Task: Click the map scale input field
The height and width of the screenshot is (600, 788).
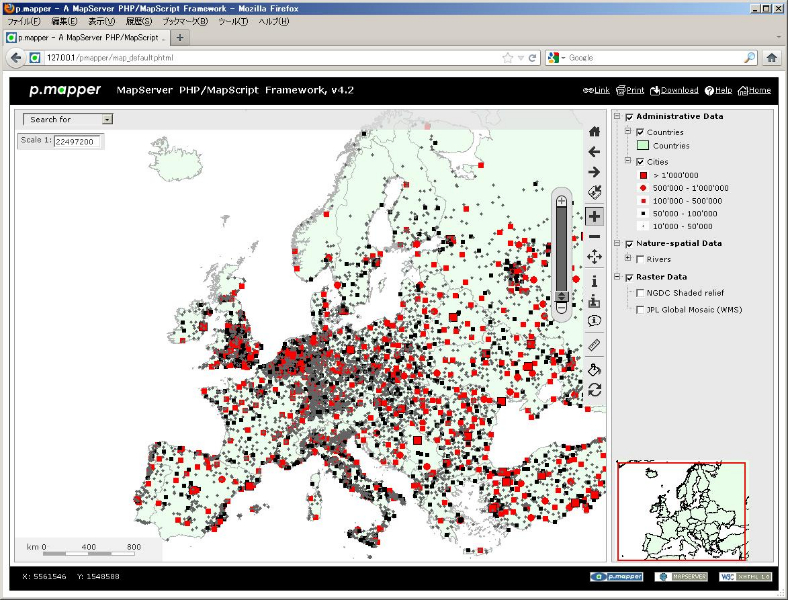Action: tap(77, 142)
